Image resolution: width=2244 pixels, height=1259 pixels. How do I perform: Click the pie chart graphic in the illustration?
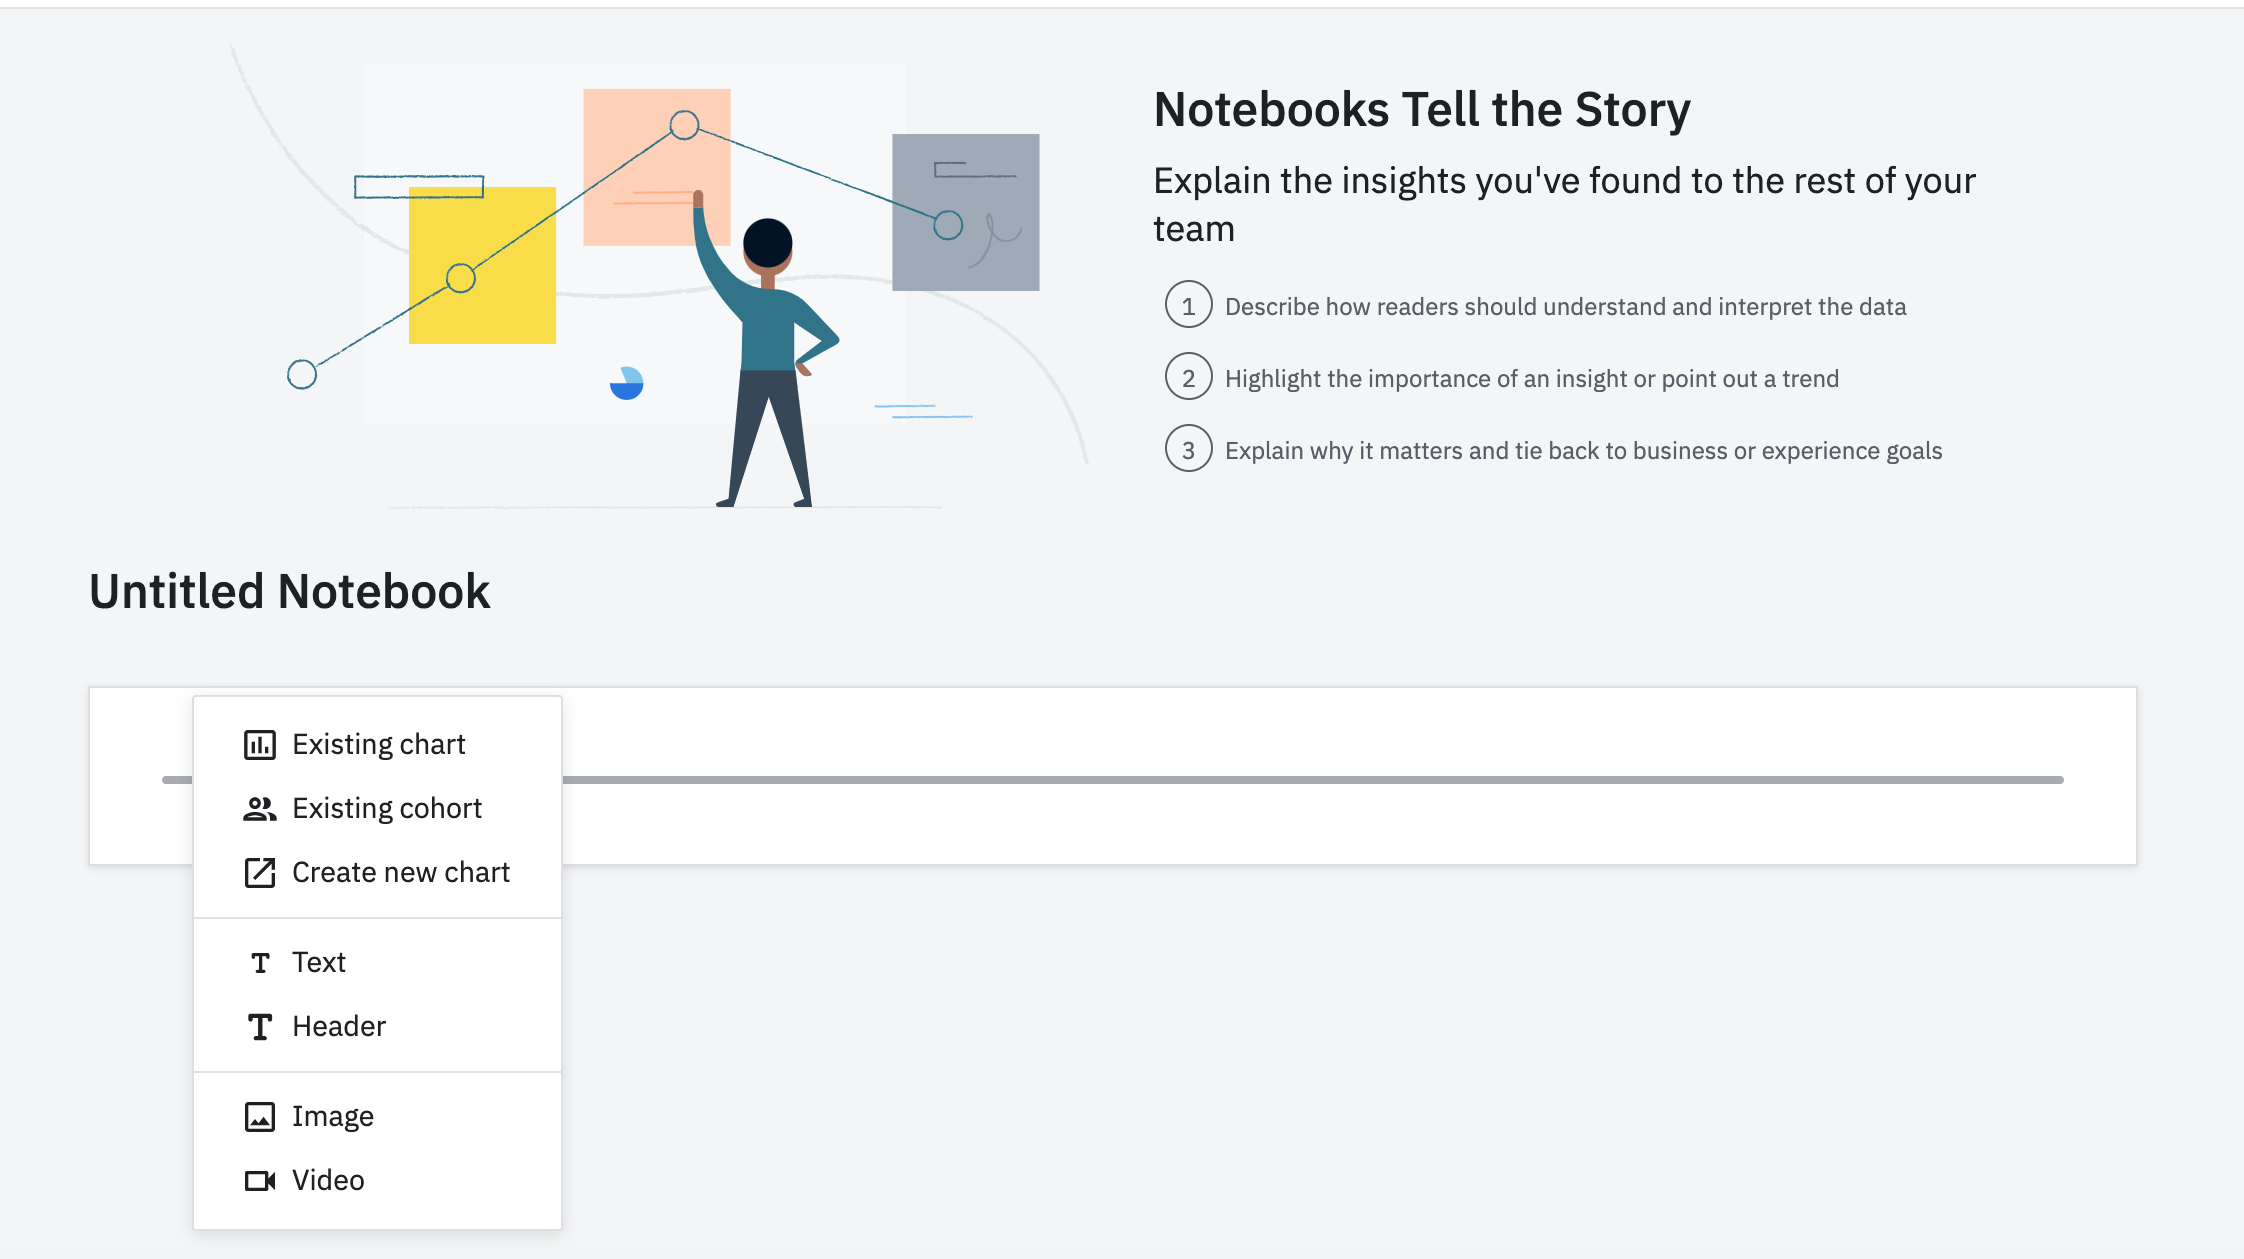click(627, 383)
